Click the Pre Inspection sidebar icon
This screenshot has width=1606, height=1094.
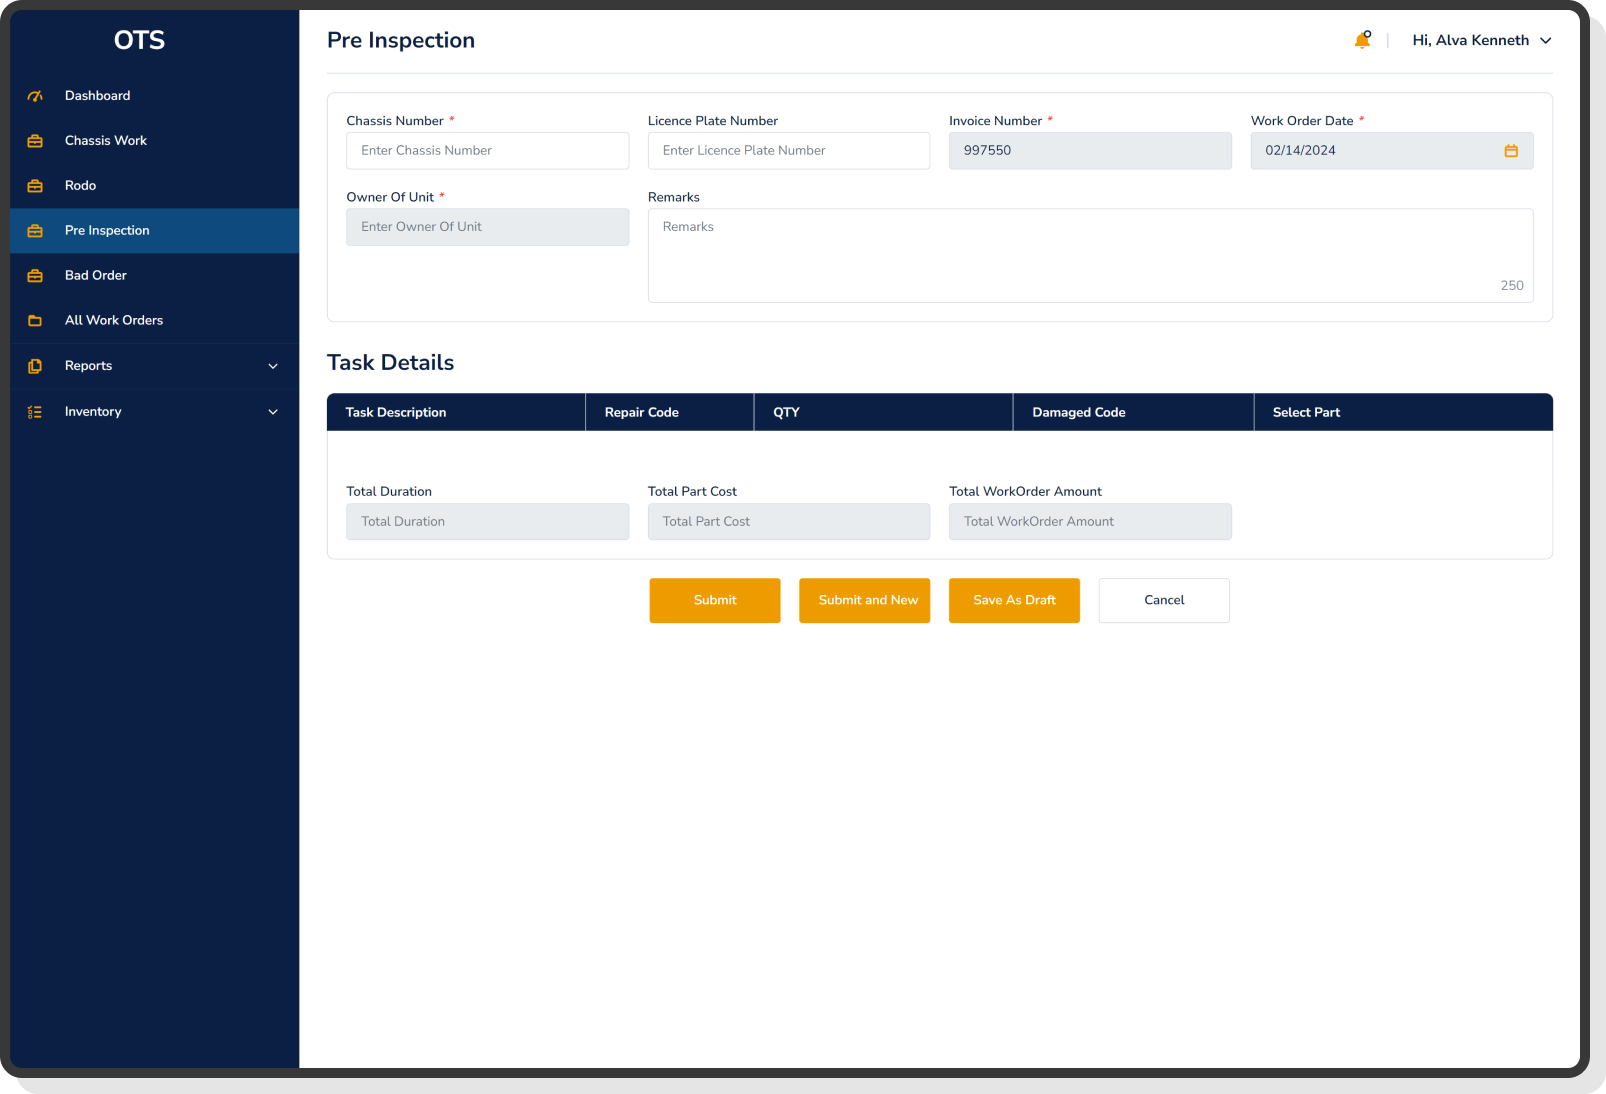35,230
